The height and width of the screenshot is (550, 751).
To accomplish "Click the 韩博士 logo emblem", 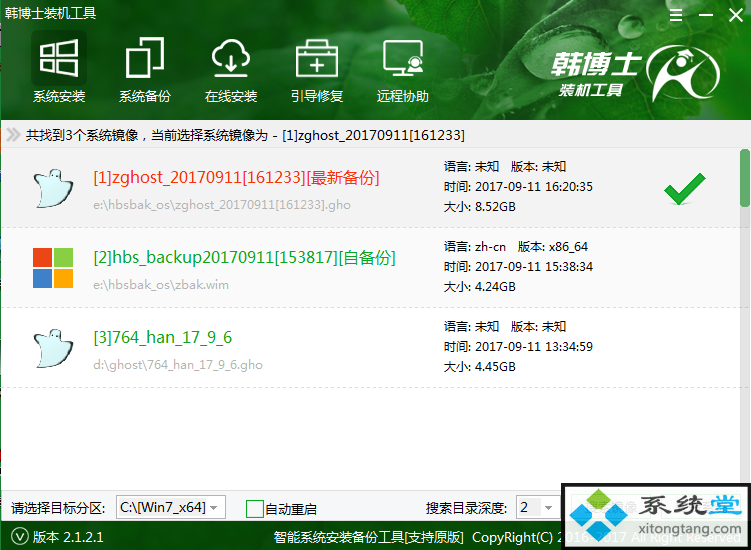I will (683, 73).
